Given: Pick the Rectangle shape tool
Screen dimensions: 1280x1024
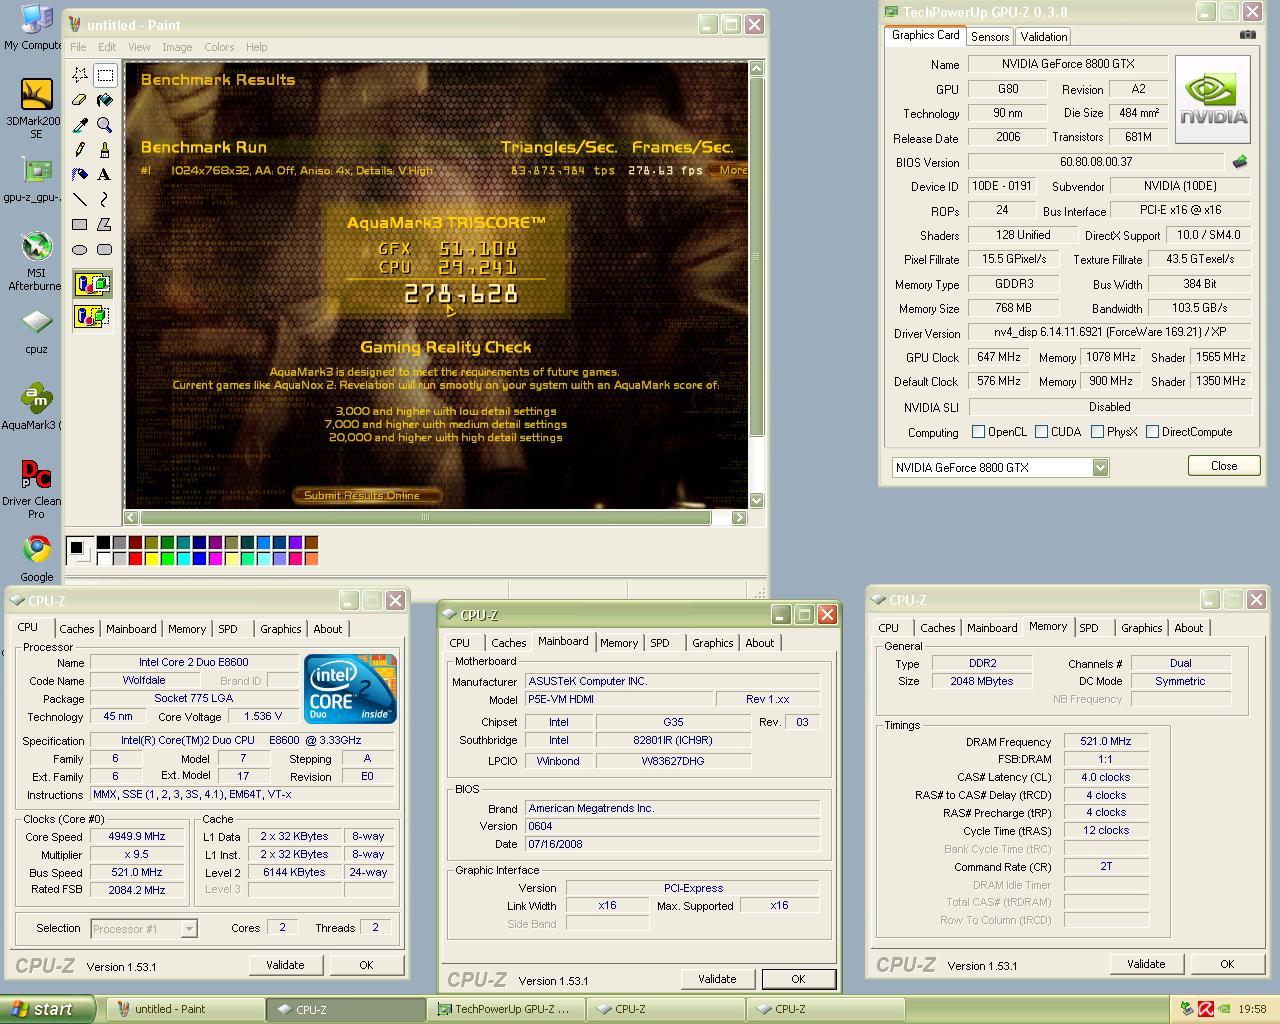Looking at the screenshot, I should click(x=80, y=224).
